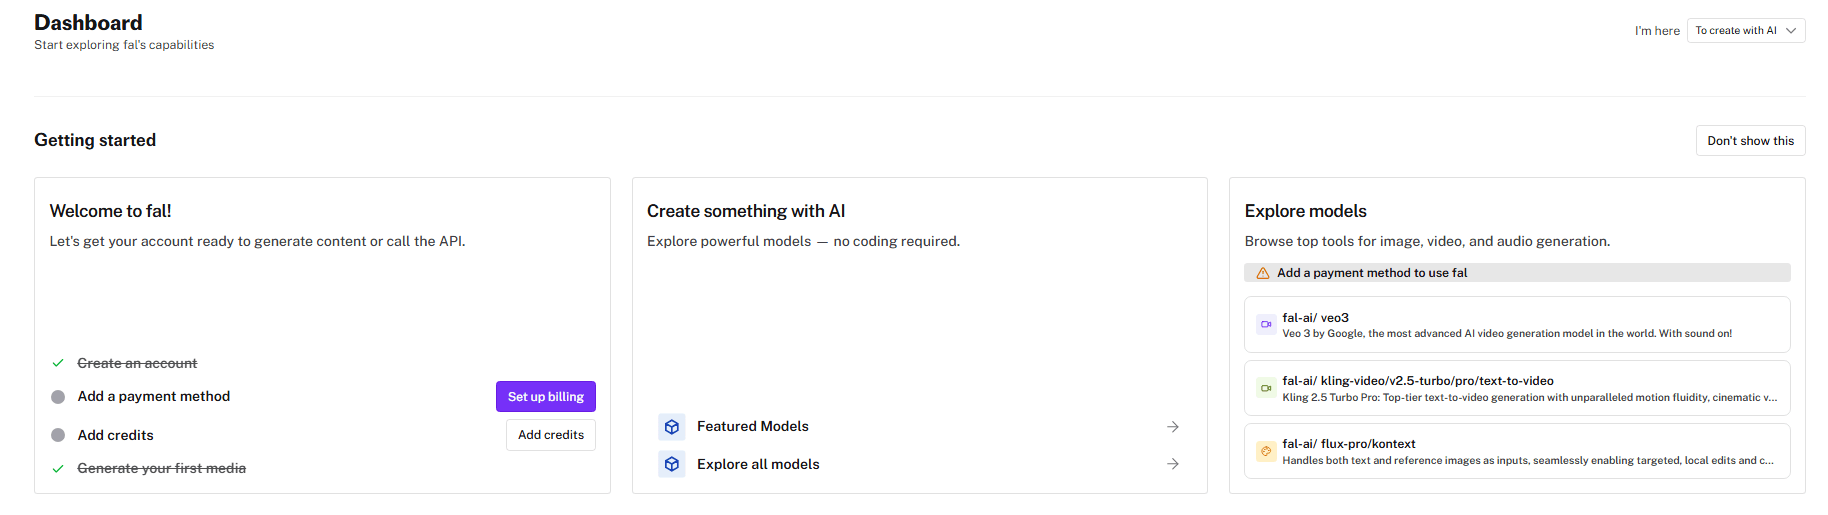The width and height of the screenshot is (1828, 515).
Task: Click the flux-pro/kontext model icon
Action: (1266, 451)
